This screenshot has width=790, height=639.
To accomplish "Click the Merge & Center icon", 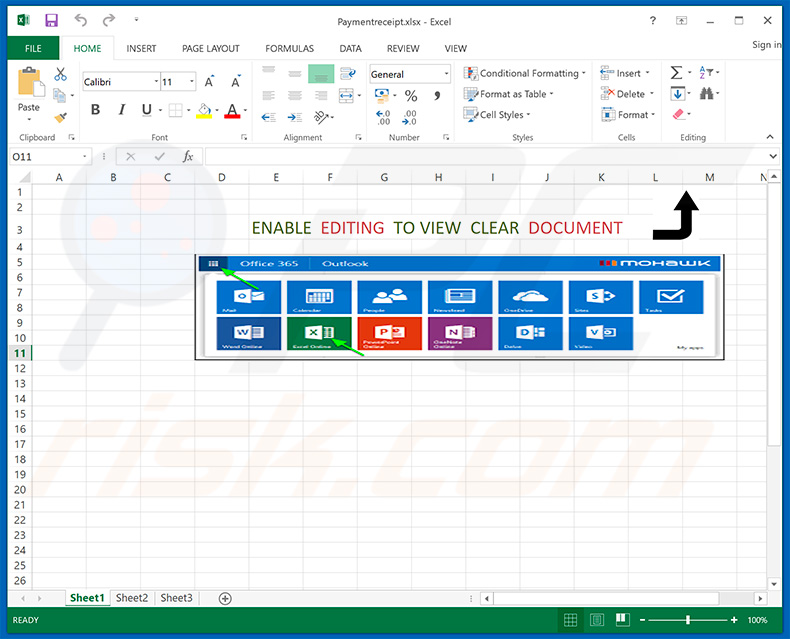I will pos(346,95).
